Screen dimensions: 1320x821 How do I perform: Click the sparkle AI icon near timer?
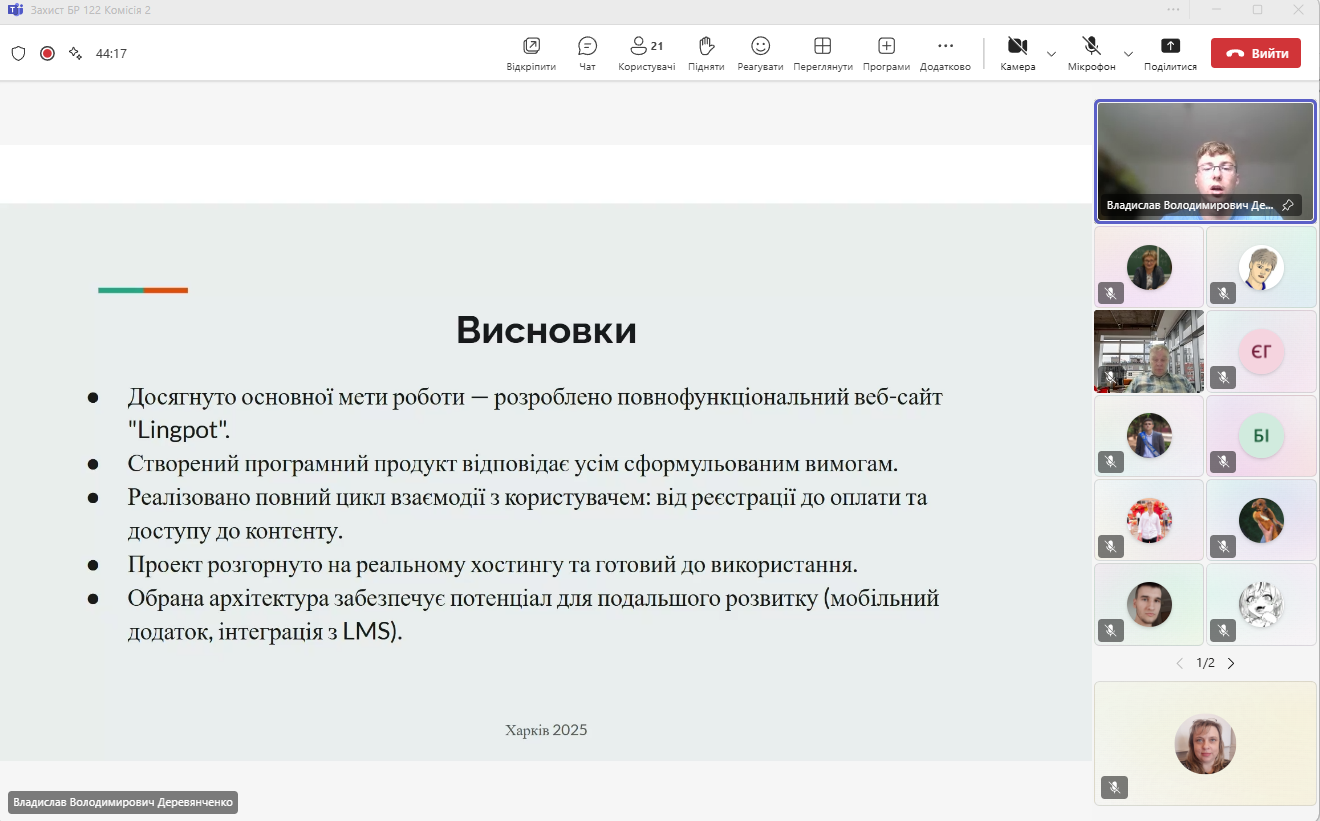click(x=75, y=53)
